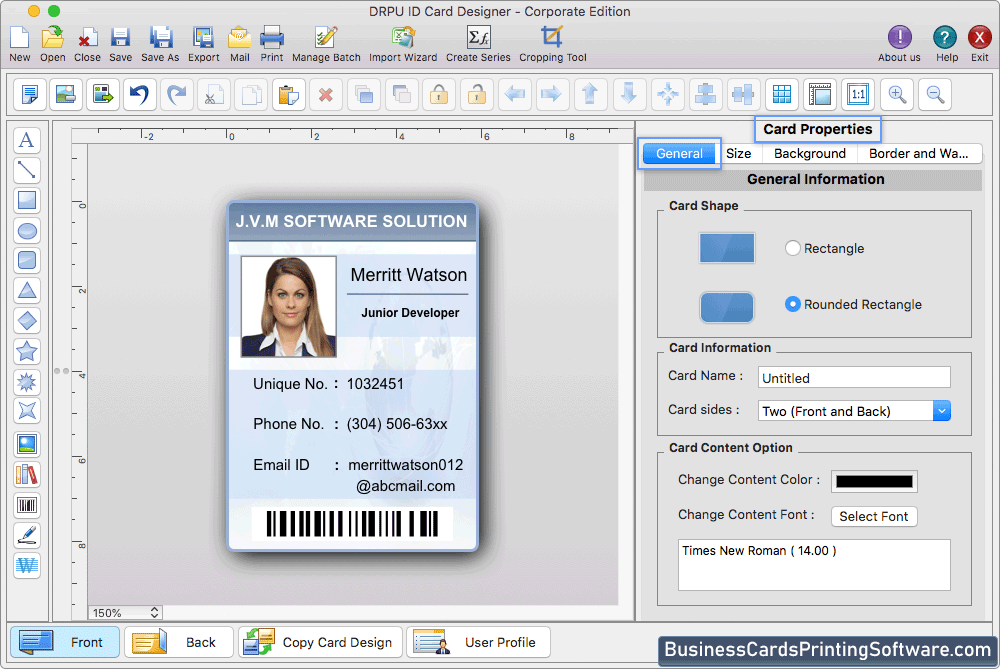1000x669 pixels.
Task: Send the card via Mail icon
Action: [x=239, y=44]
